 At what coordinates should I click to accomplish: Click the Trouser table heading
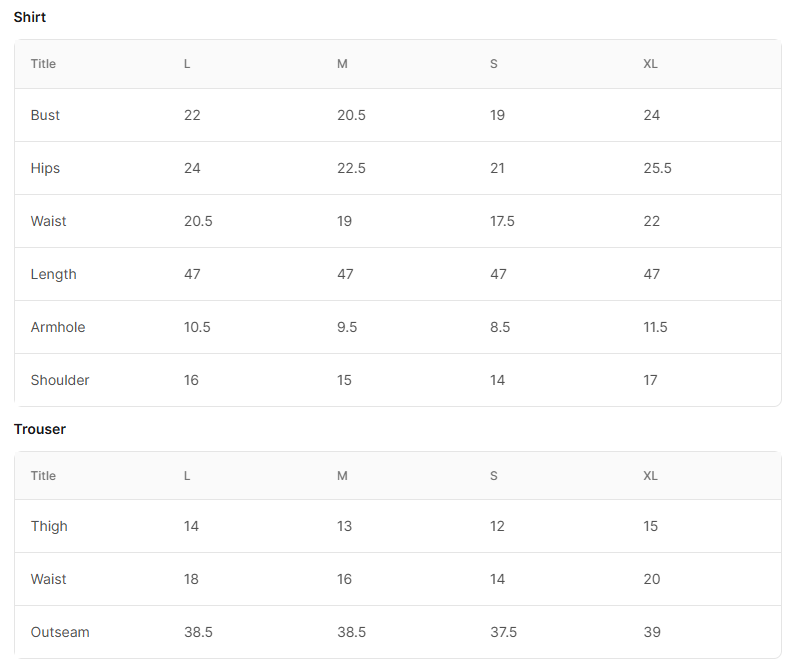(x=40, y=429)
